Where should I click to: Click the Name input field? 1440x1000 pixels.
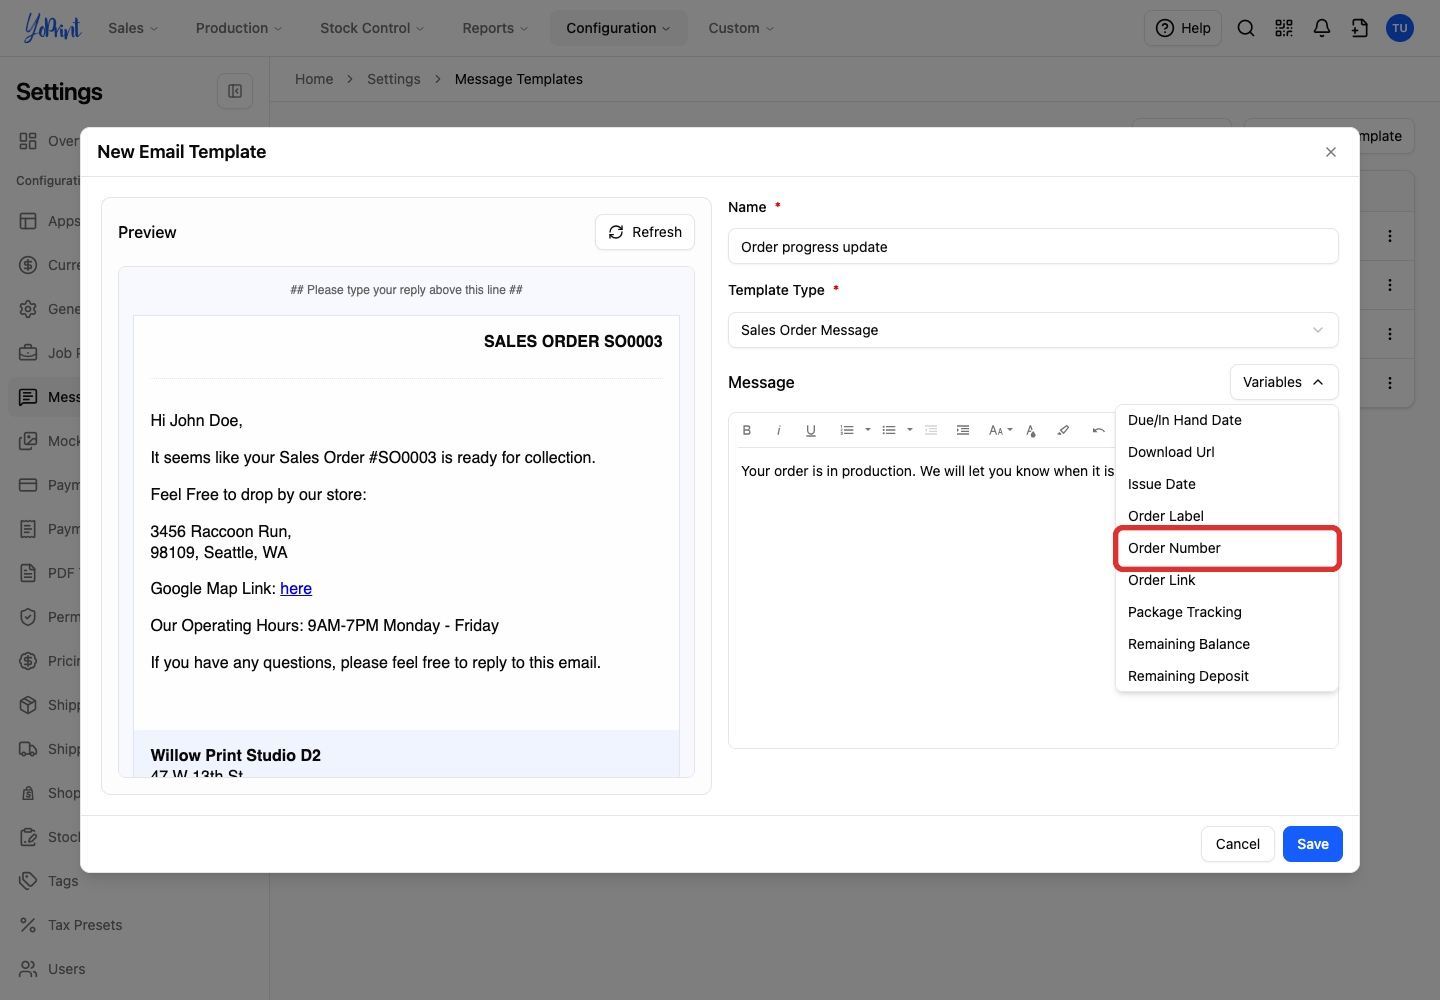[1033, 247]
